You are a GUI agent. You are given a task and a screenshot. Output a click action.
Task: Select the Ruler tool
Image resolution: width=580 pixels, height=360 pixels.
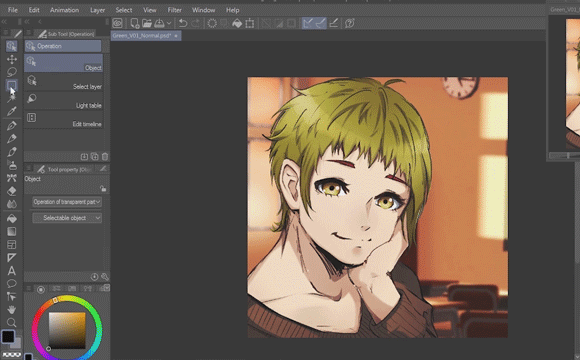click(11, 258)
